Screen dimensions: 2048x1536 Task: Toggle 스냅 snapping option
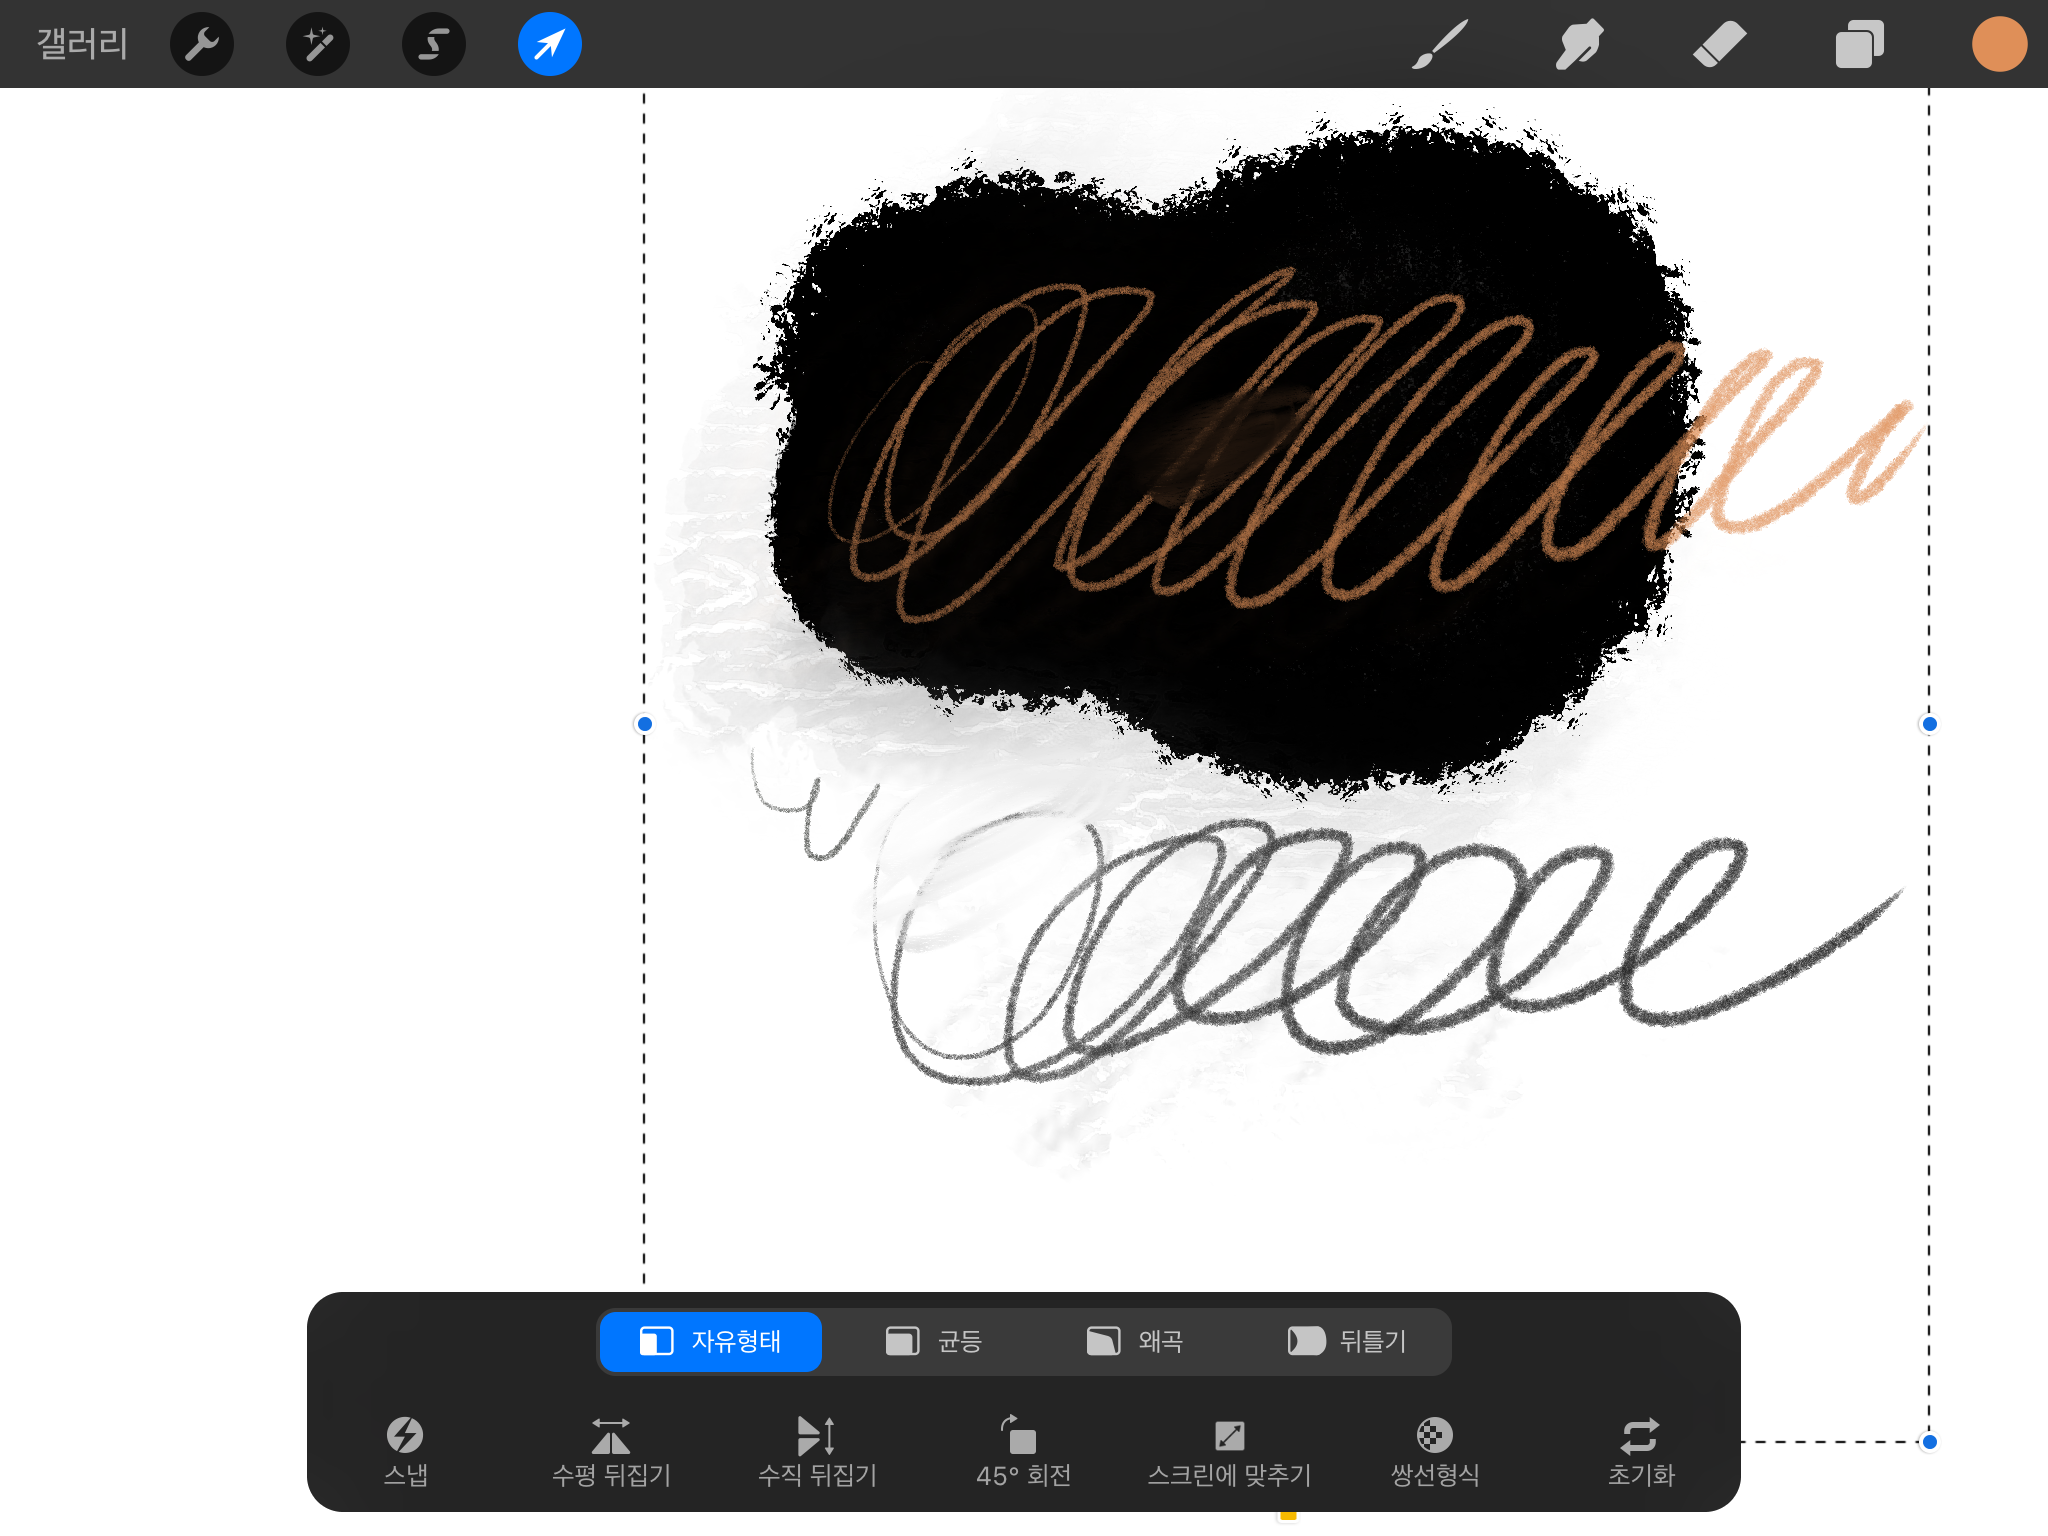tap(405, 1450)
